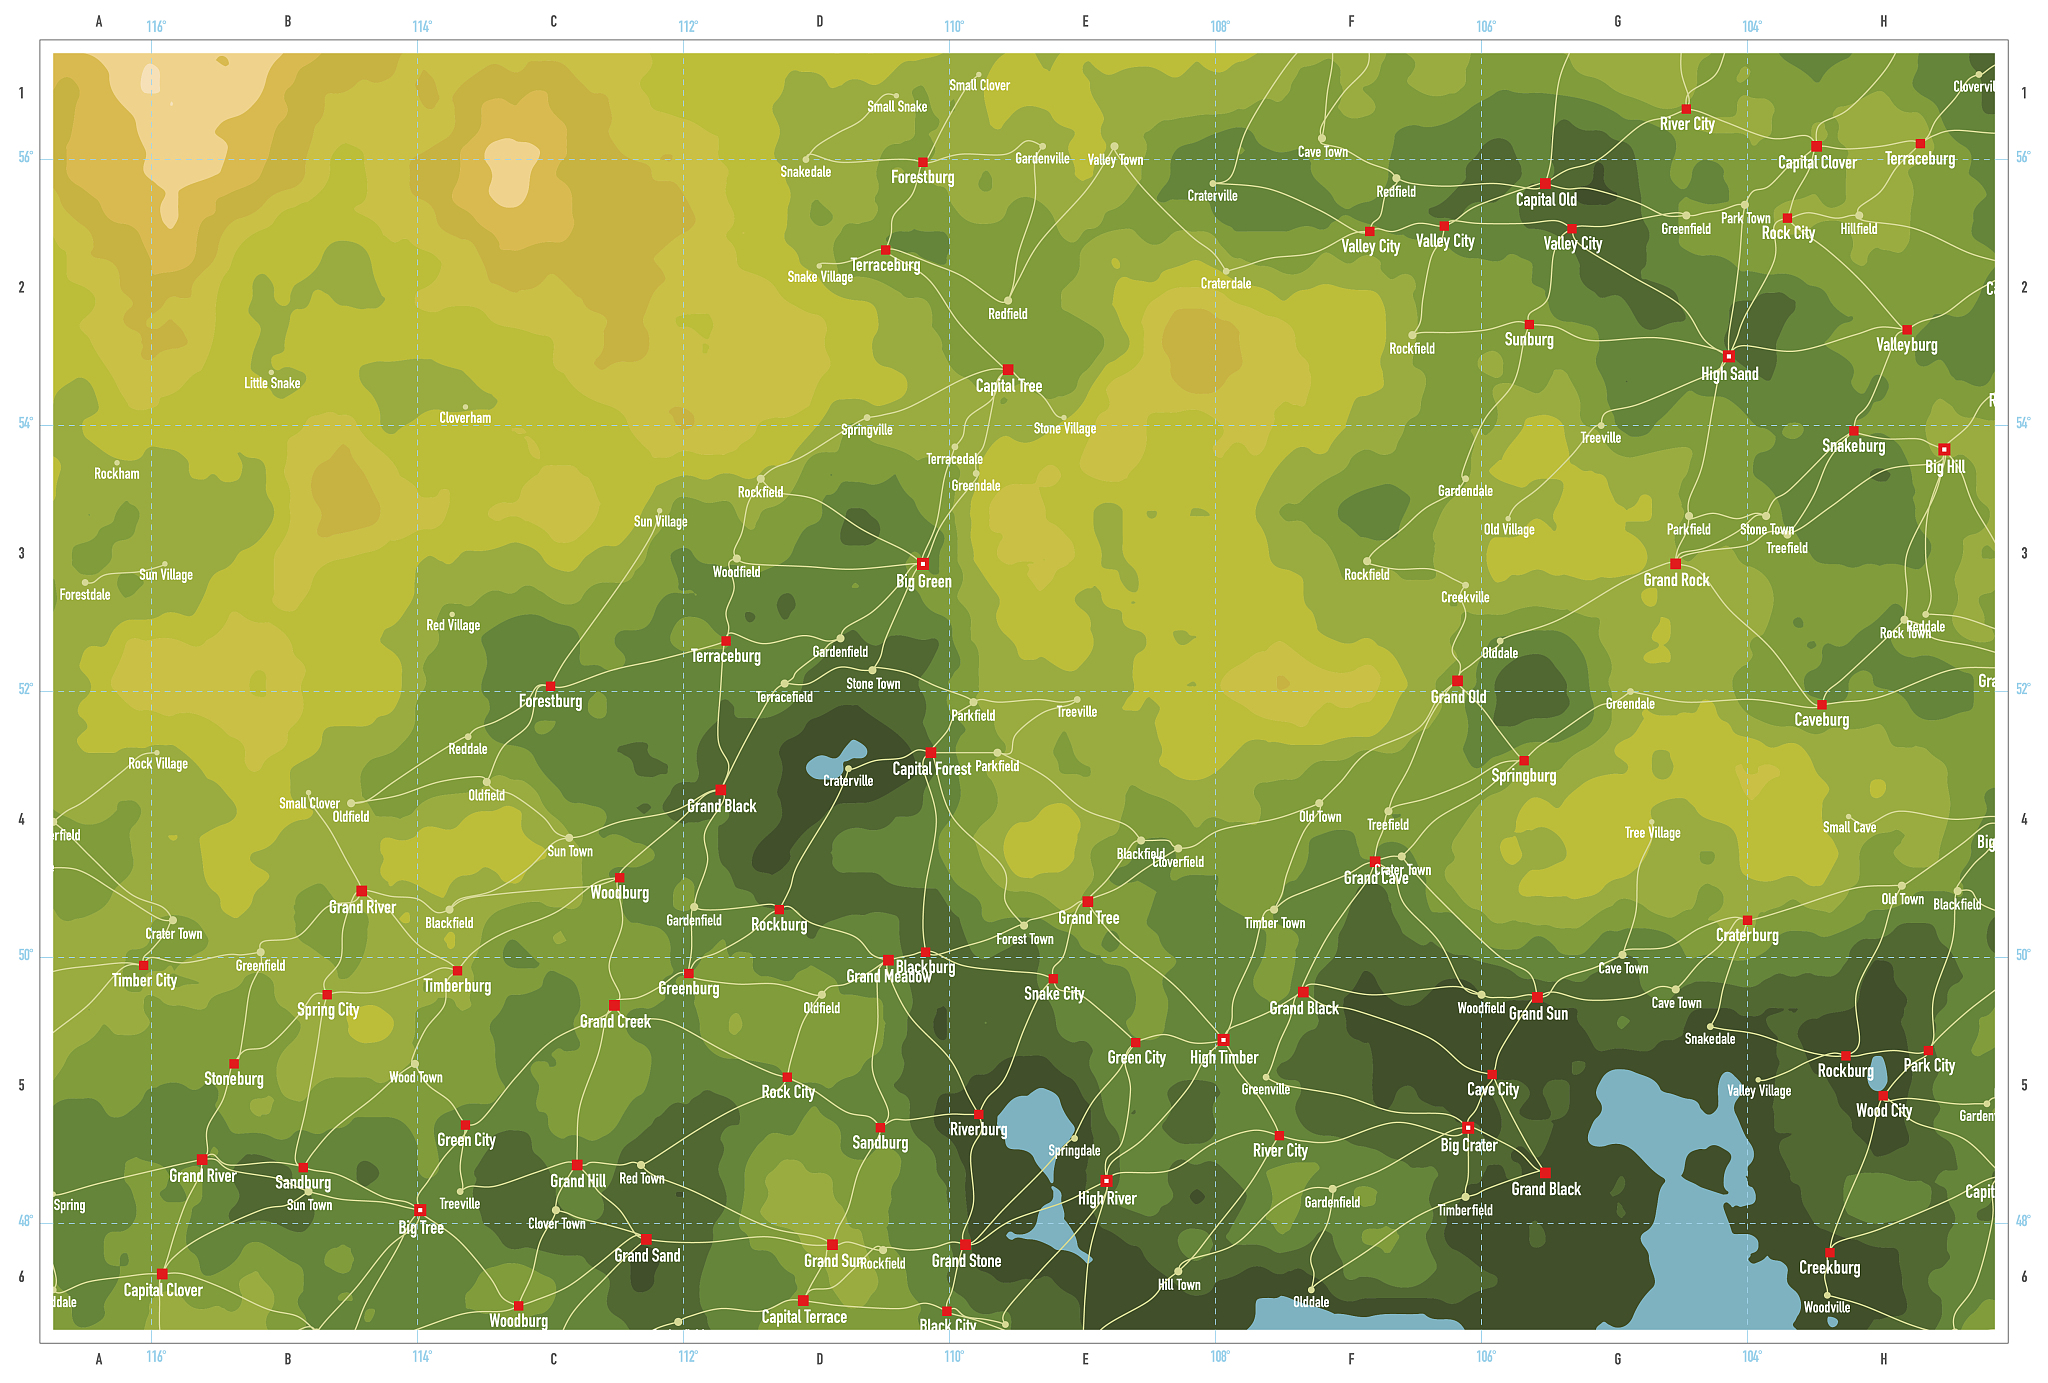2048x1383 pixels.
Task: Select the Riverburg red marker
Action: (978, 1114)
